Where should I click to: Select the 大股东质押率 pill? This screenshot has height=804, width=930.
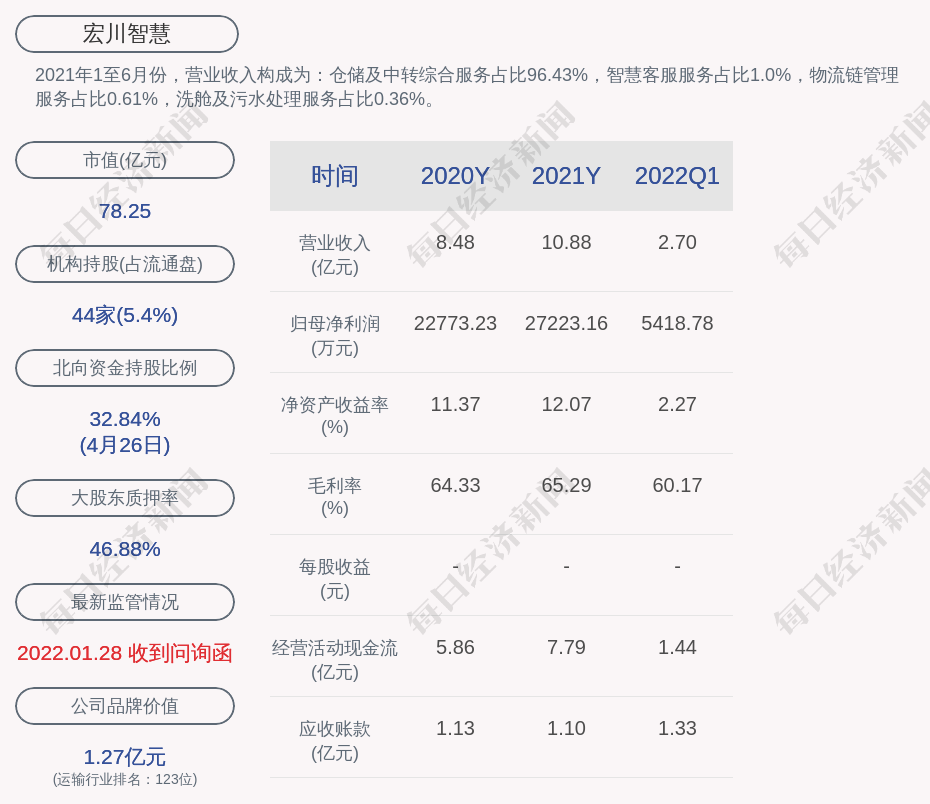pyautogui.click(x=125, y=497)
